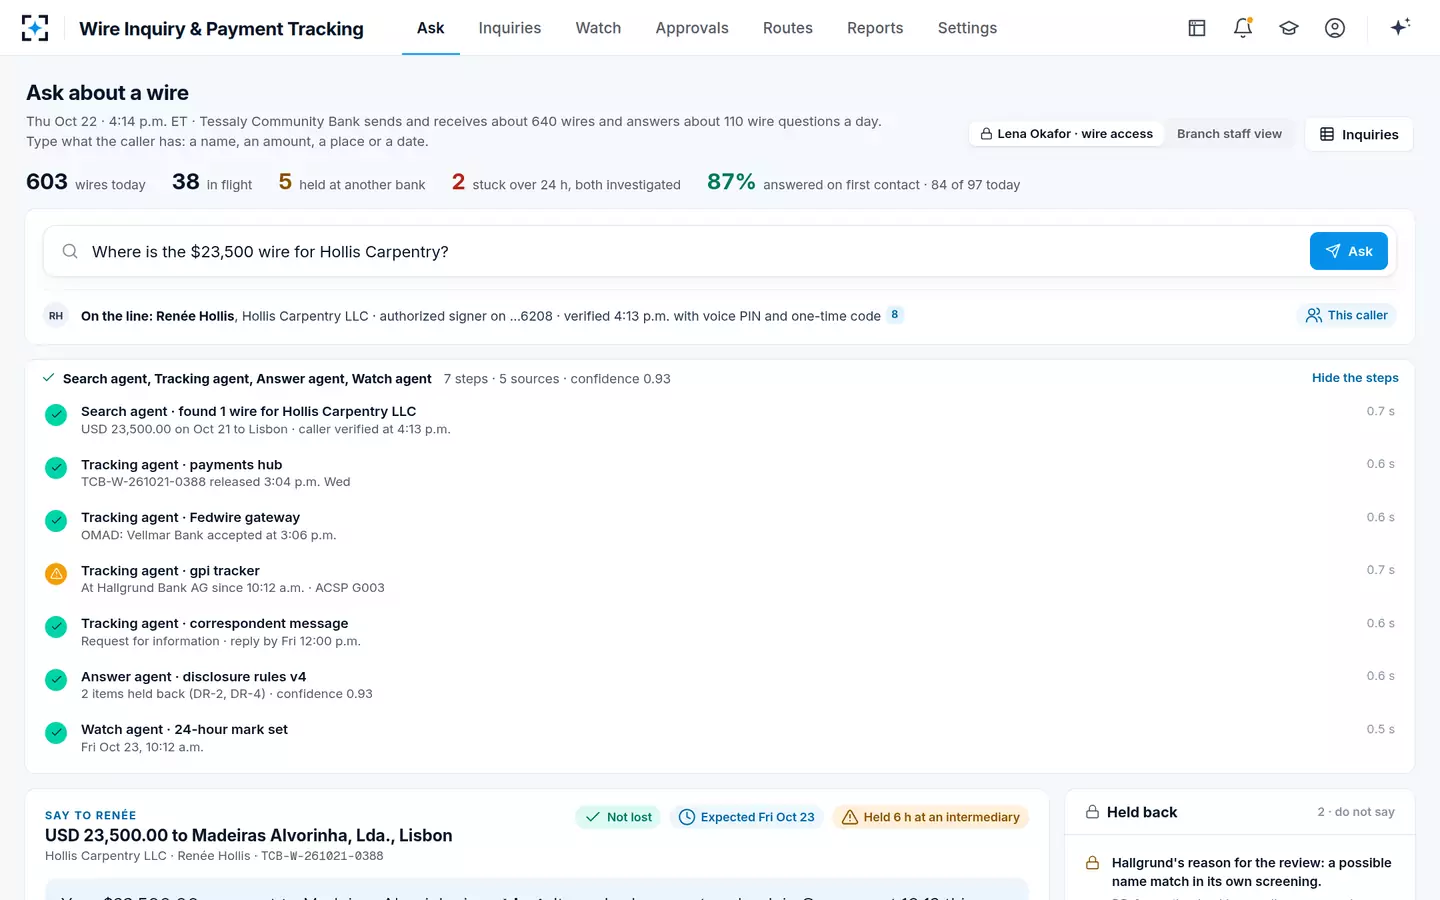This screenshot has width=1440, height=900.
Task: Open the layout panel icon in header
Action: (x=1197, y=28)
